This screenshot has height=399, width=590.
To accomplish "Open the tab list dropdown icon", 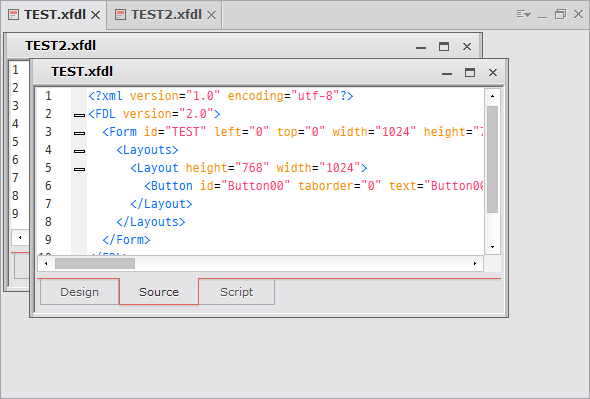I will pos(523,15).
